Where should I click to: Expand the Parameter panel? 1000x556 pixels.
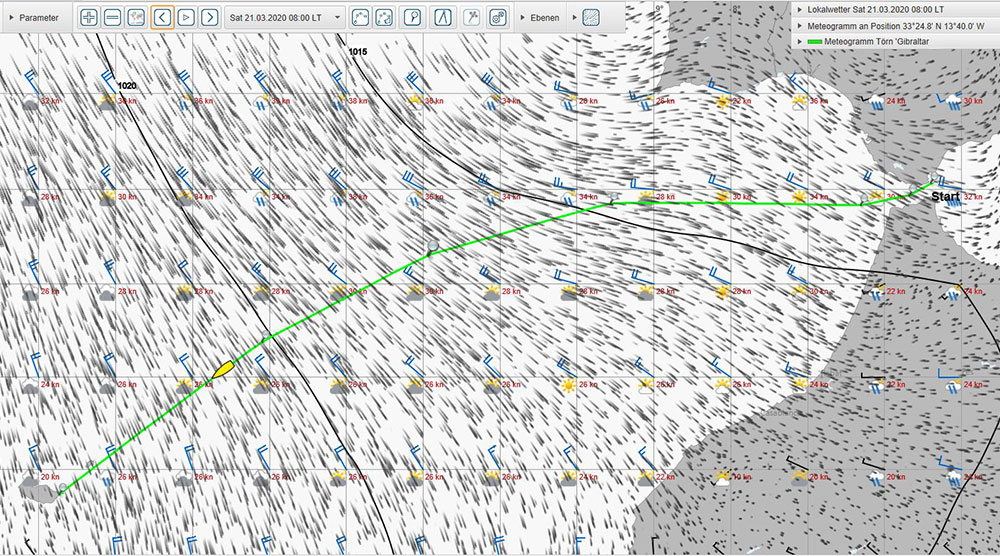(33, 17)
